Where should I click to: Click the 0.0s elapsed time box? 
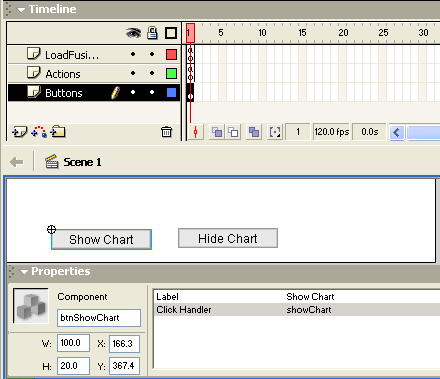pos(369,132)
